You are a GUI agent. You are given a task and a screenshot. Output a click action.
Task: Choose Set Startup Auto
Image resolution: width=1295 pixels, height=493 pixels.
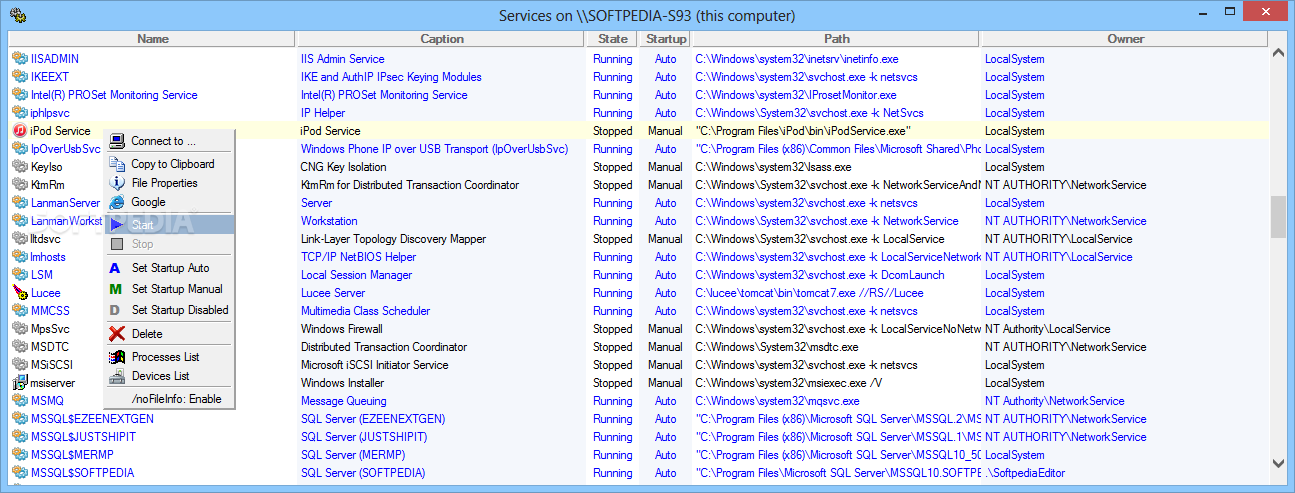point(169,268)
